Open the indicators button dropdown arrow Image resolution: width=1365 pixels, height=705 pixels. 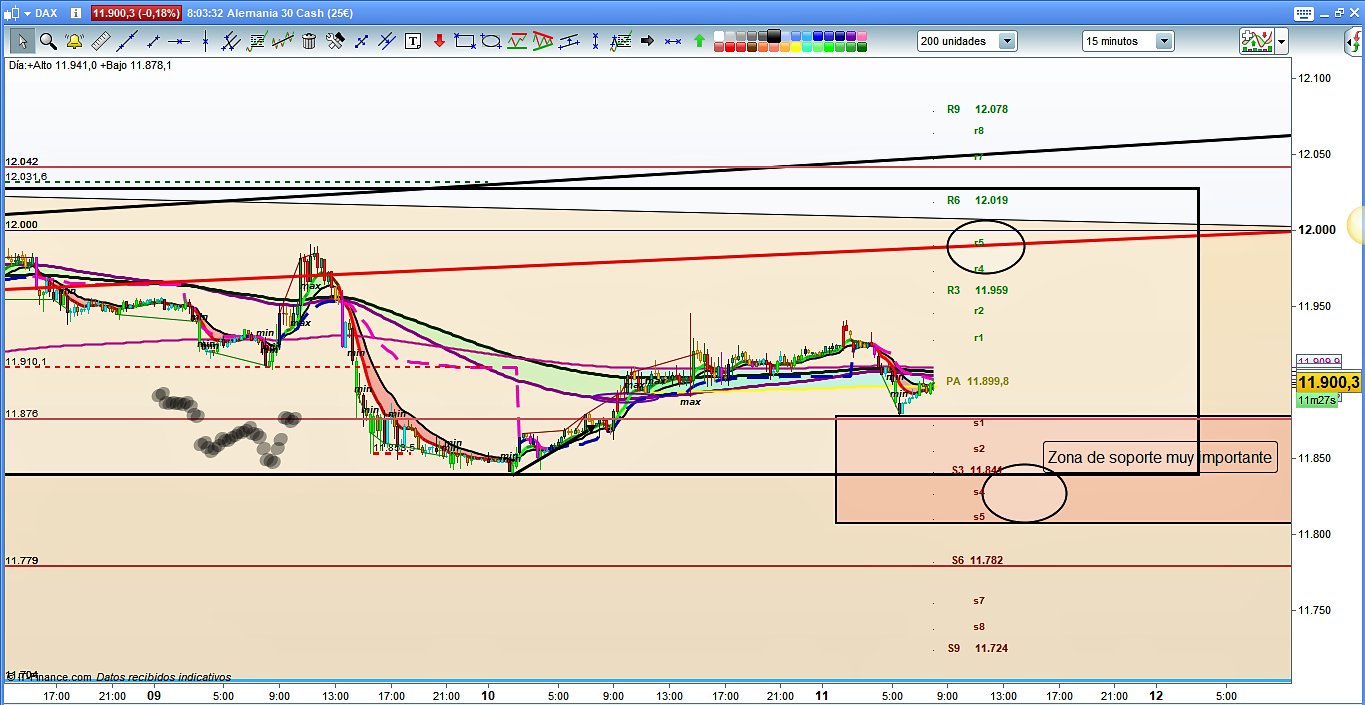(1281, 41)
